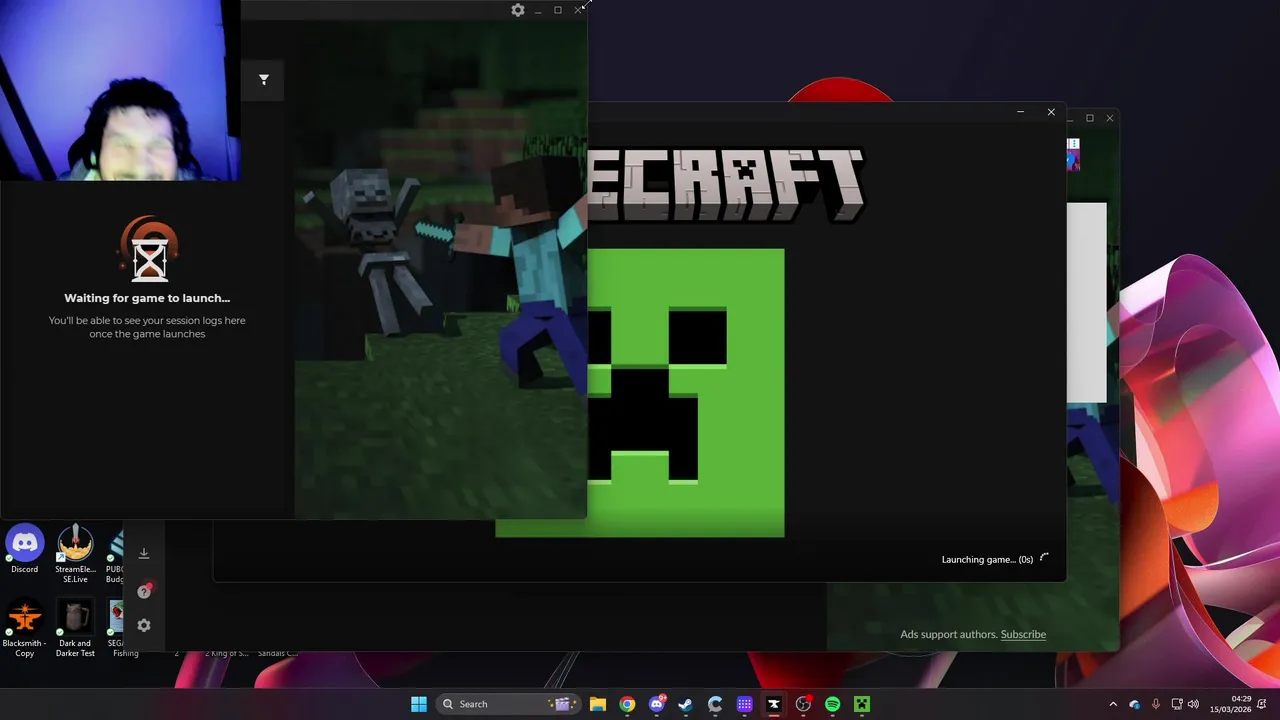The image size is (1280, 720).
Task: Open the Blacksmith - Copy desktop shortcut
Action: (x=25, y=628)
